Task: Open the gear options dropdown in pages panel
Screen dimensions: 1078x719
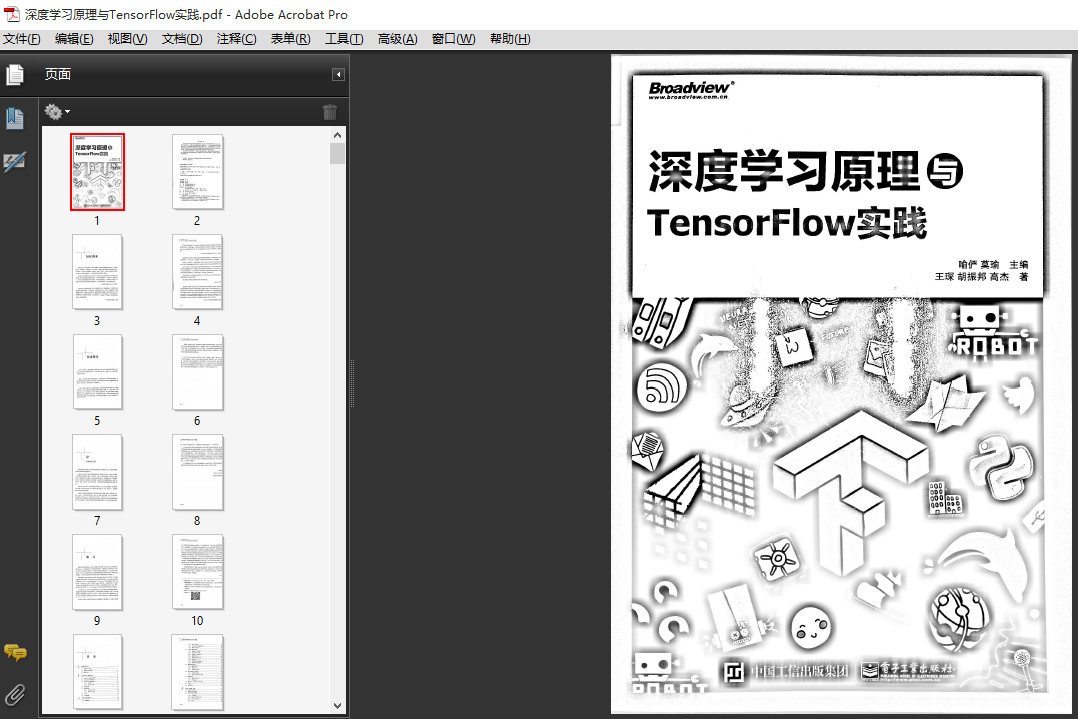Action: [x=57, y=111]
